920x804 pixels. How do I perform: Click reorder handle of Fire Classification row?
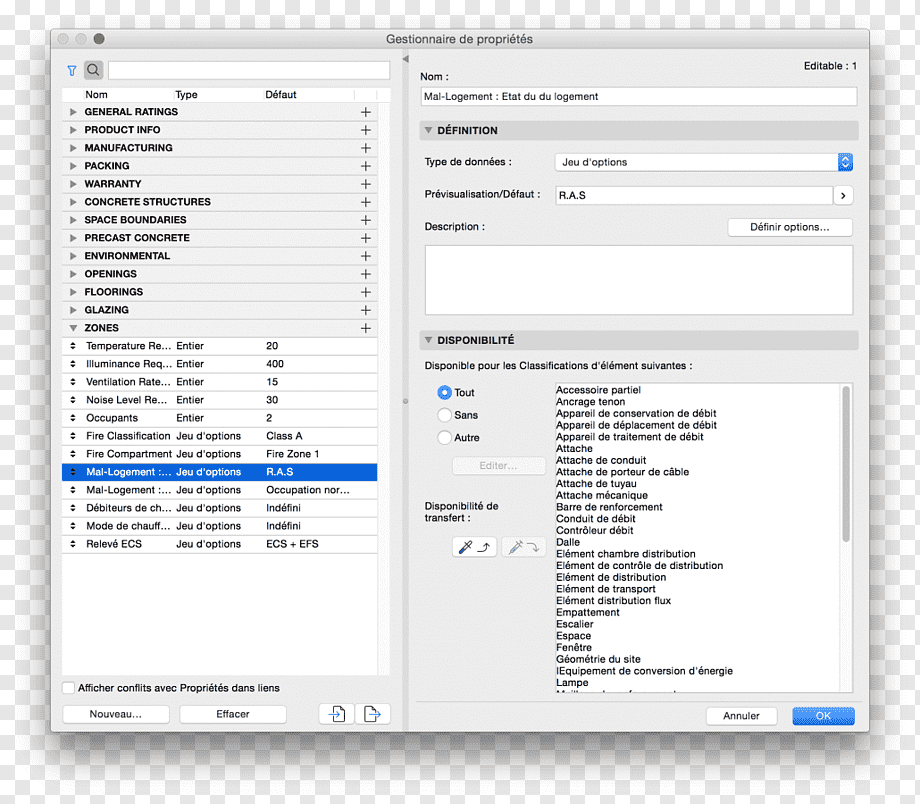pos(73,436)
